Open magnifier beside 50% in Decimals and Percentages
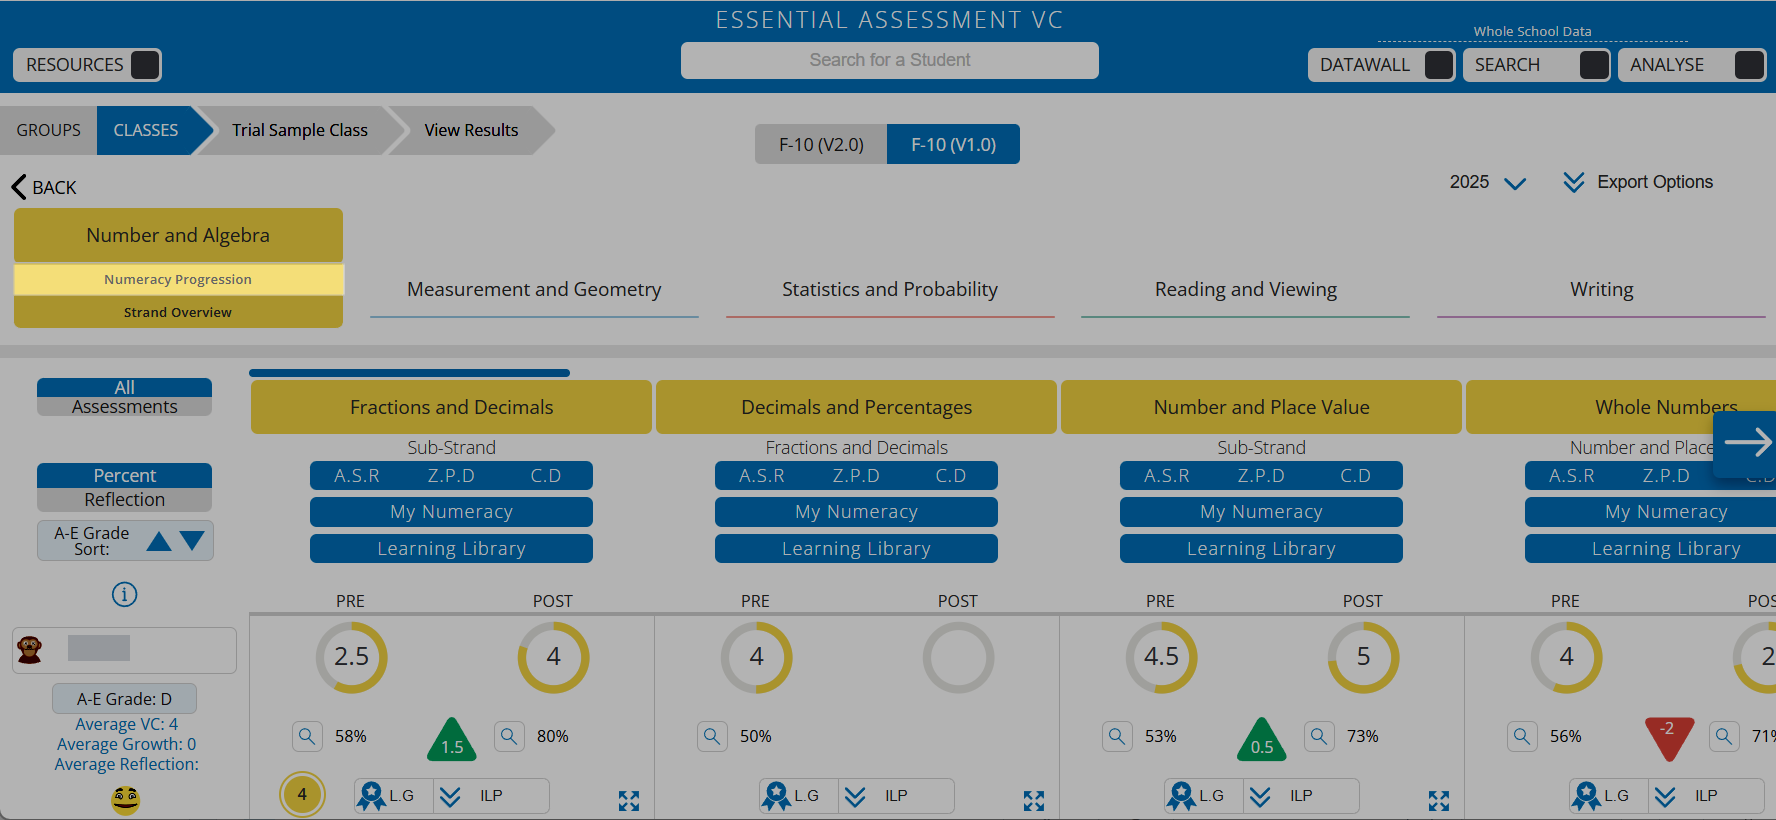Image resolution: width=1776 pixels, height=820 pixels. (712, 737)
